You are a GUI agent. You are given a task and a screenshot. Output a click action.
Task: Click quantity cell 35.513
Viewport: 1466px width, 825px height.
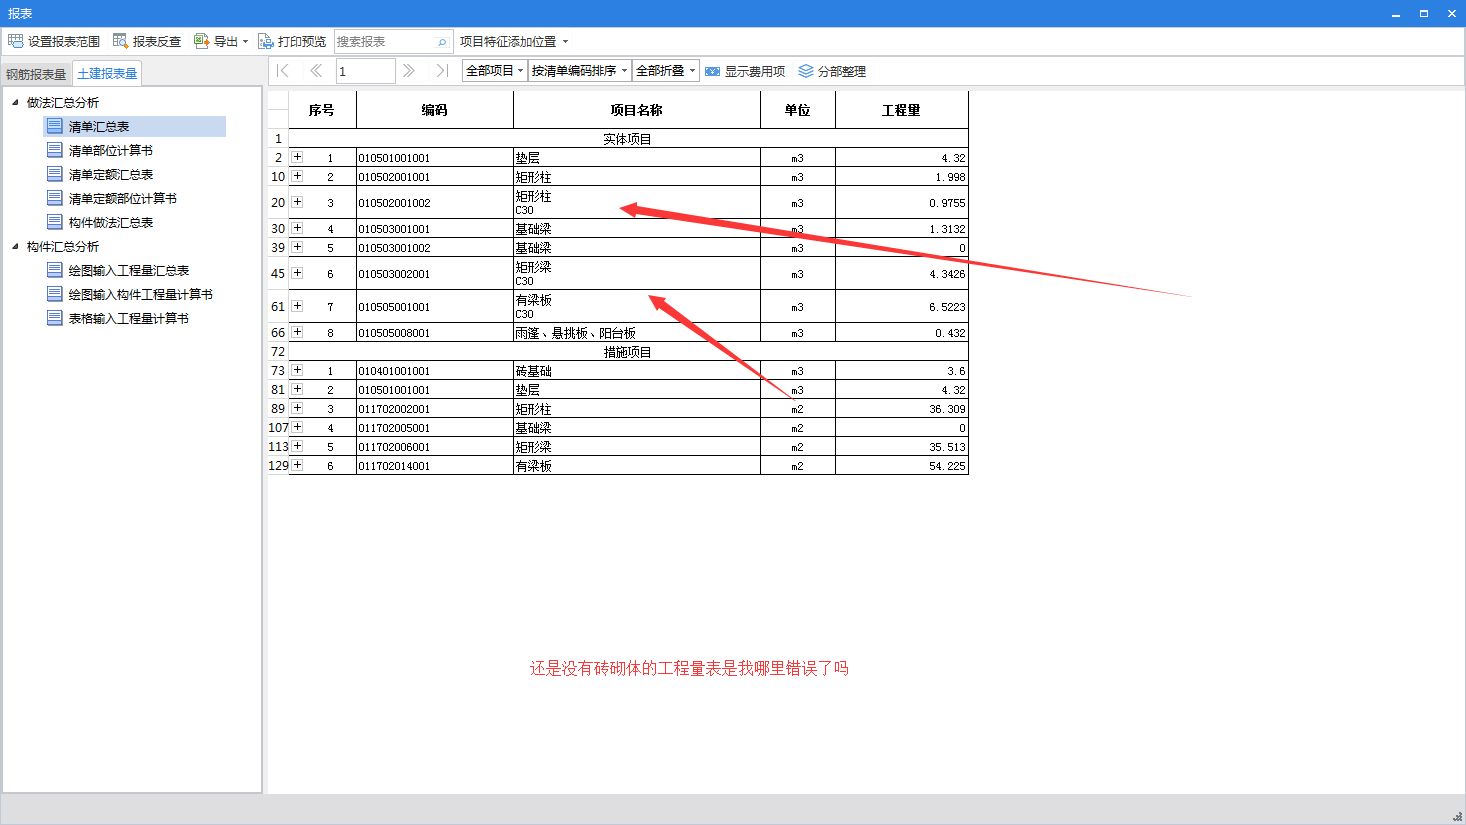[902, 447]
